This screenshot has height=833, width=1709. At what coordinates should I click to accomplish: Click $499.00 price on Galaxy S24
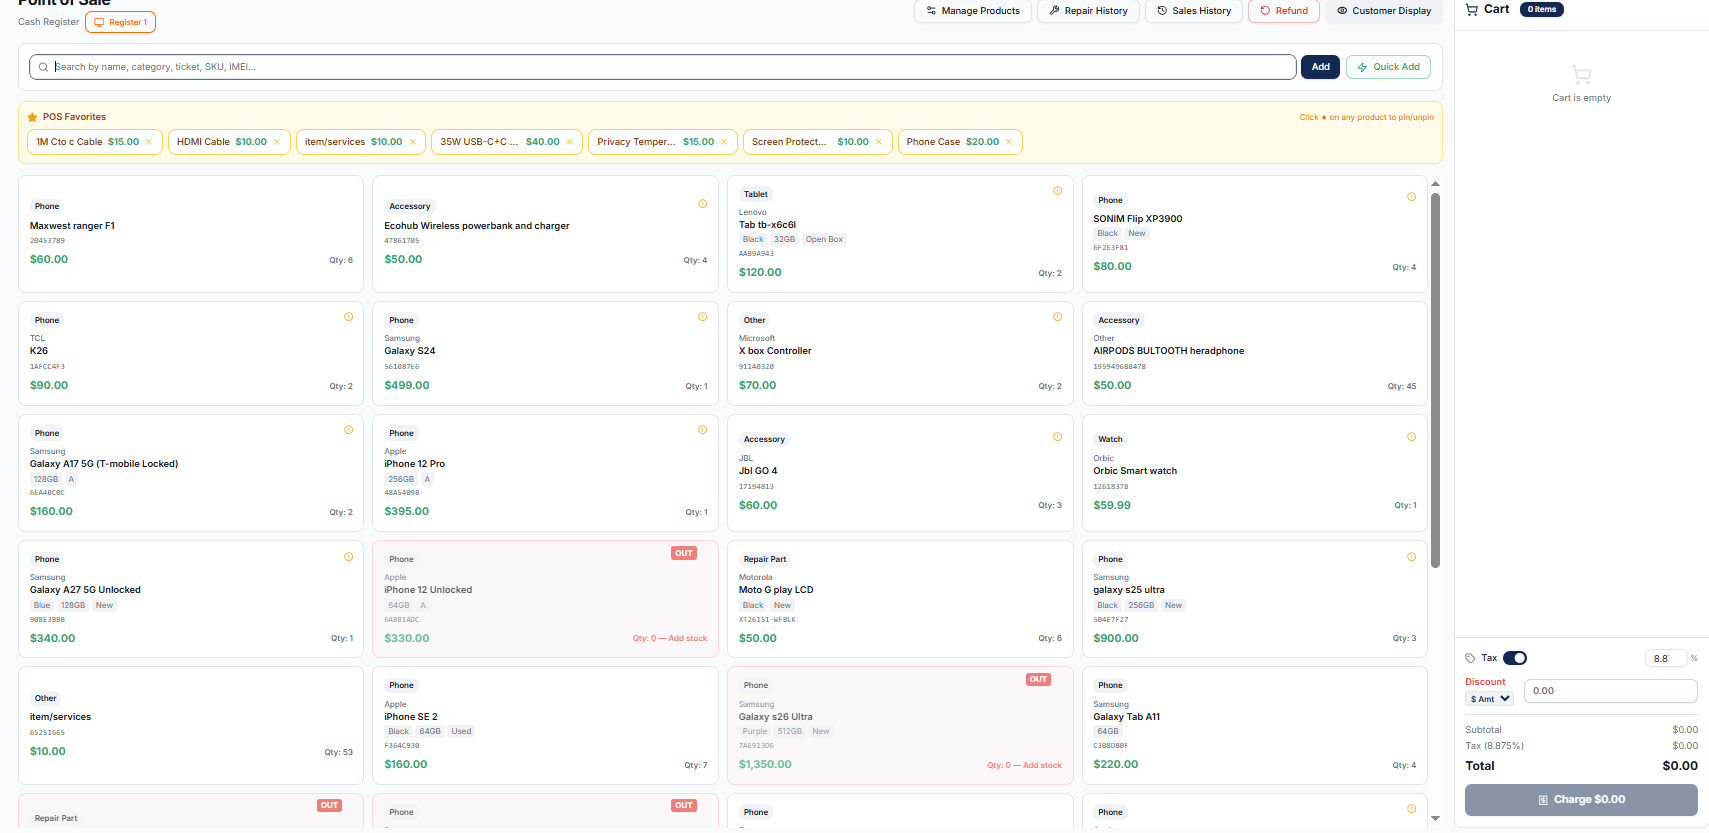407,385
